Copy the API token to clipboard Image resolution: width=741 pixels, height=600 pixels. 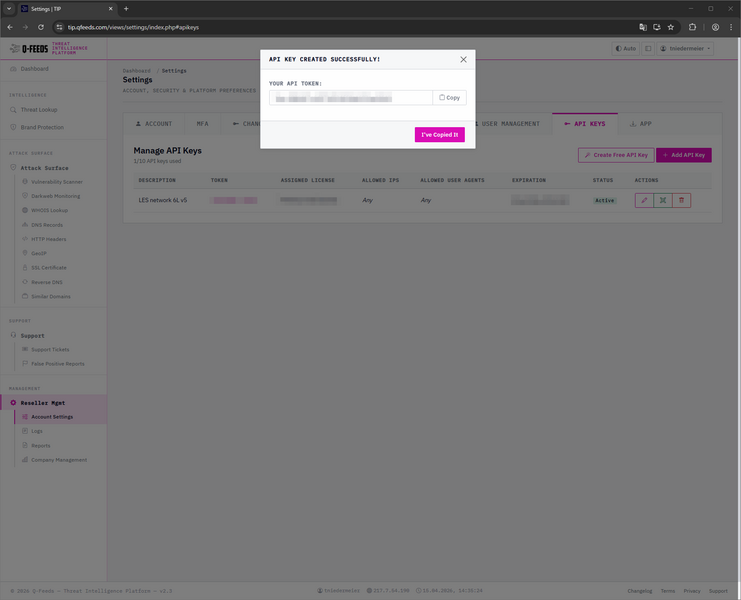[x=449, y=98]
